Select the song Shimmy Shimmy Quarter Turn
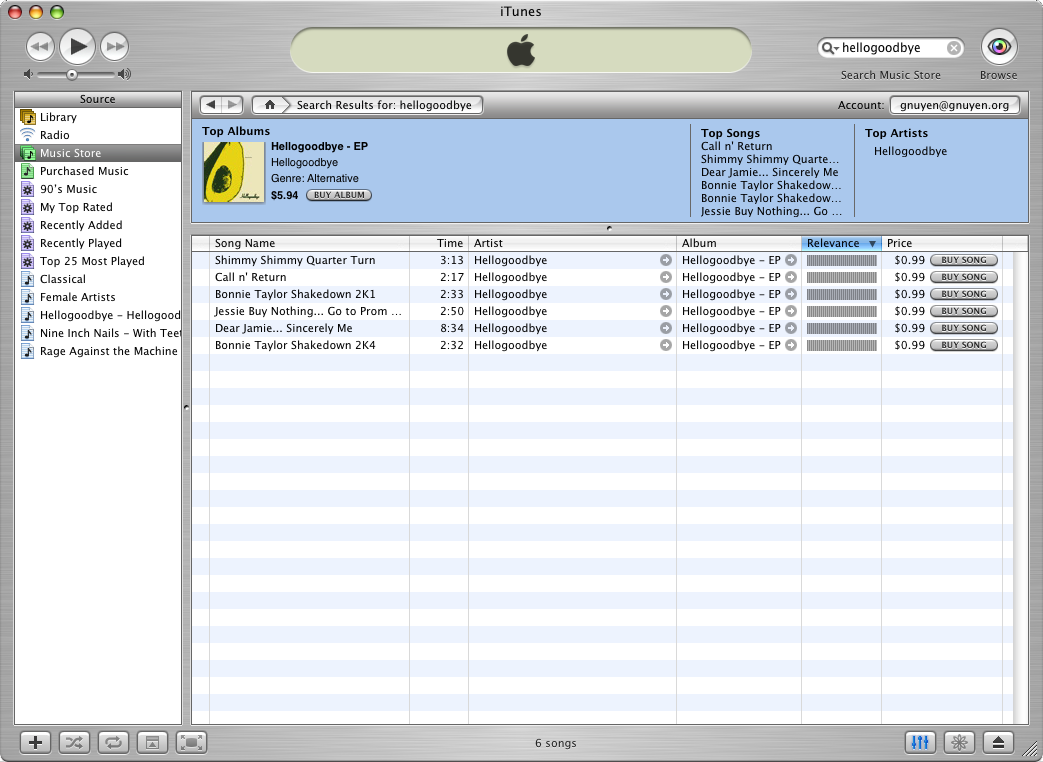The image size is (1043, 762). 295,260
